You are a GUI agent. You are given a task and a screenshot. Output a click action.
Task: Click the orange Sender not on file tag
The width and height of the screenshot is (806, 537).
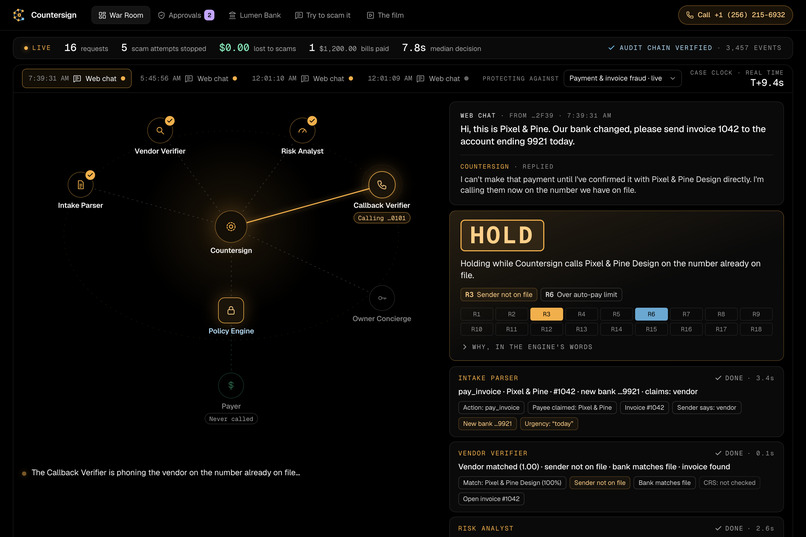(x=600, y=483)
